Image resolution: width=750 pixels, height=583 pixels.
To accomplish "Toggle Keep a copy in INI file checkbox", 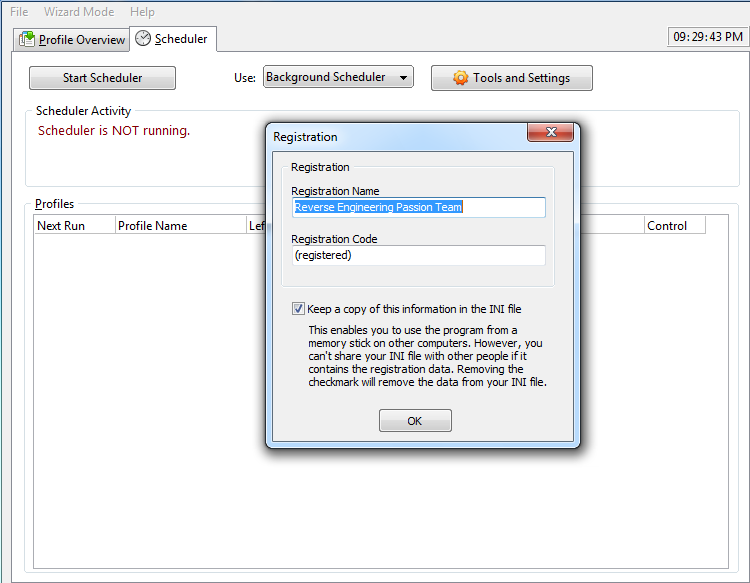I will (x=298, y=309).
